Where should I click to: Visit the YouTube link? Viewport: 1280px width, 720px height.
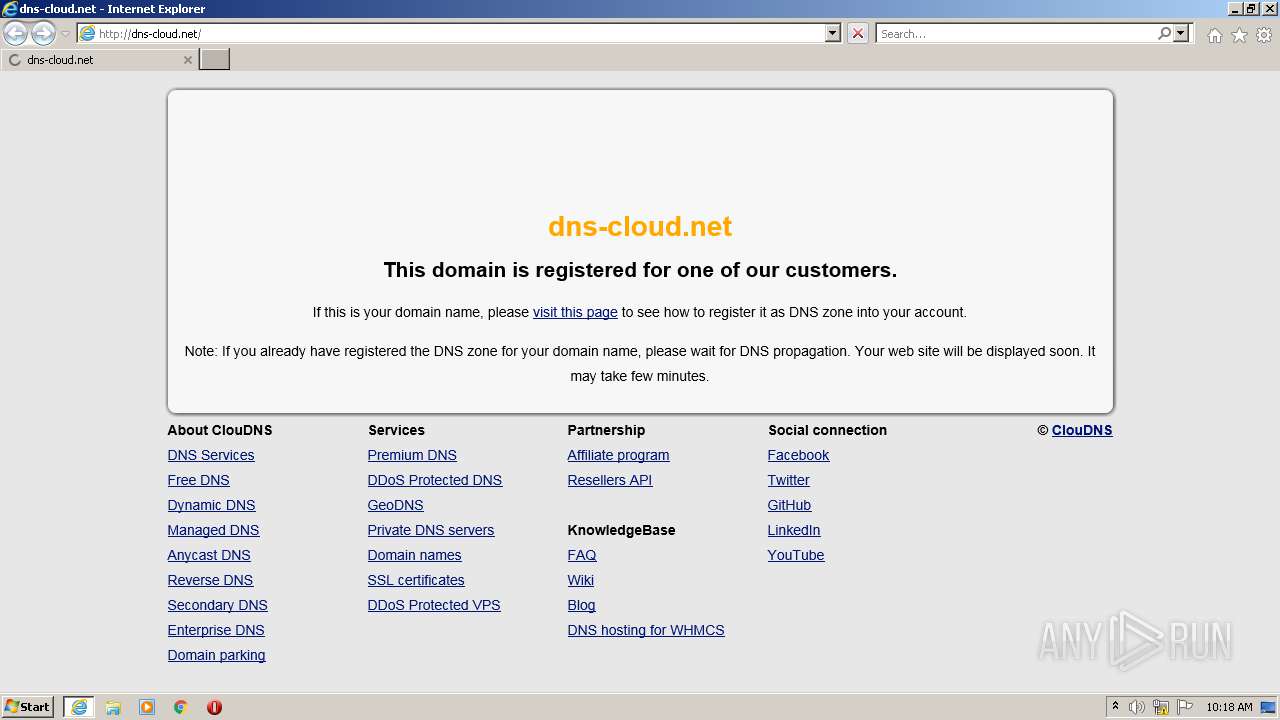pyautogui.click(x=796, y=555)
